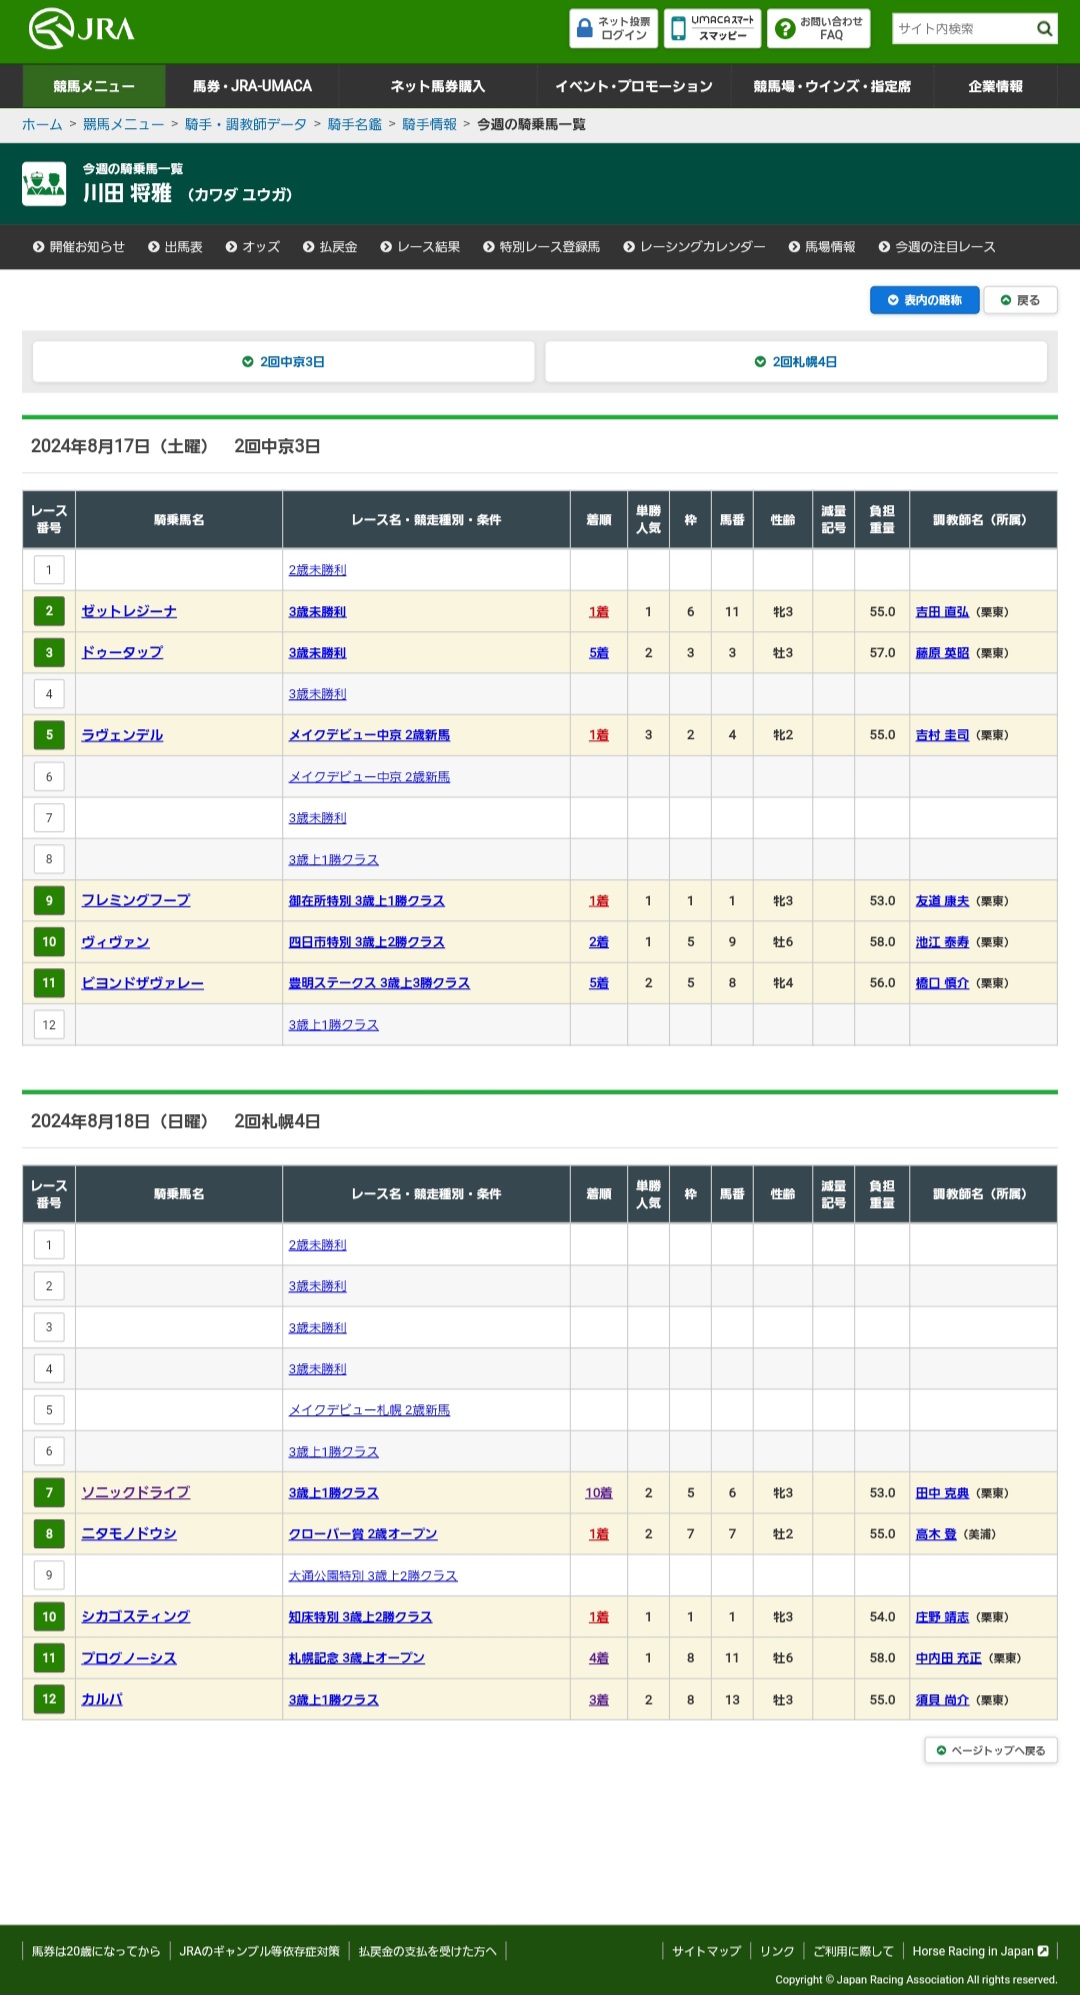Open the サイトマップ footer link
Screen dimensions: 1080x1995
(x=706, y=1951)
